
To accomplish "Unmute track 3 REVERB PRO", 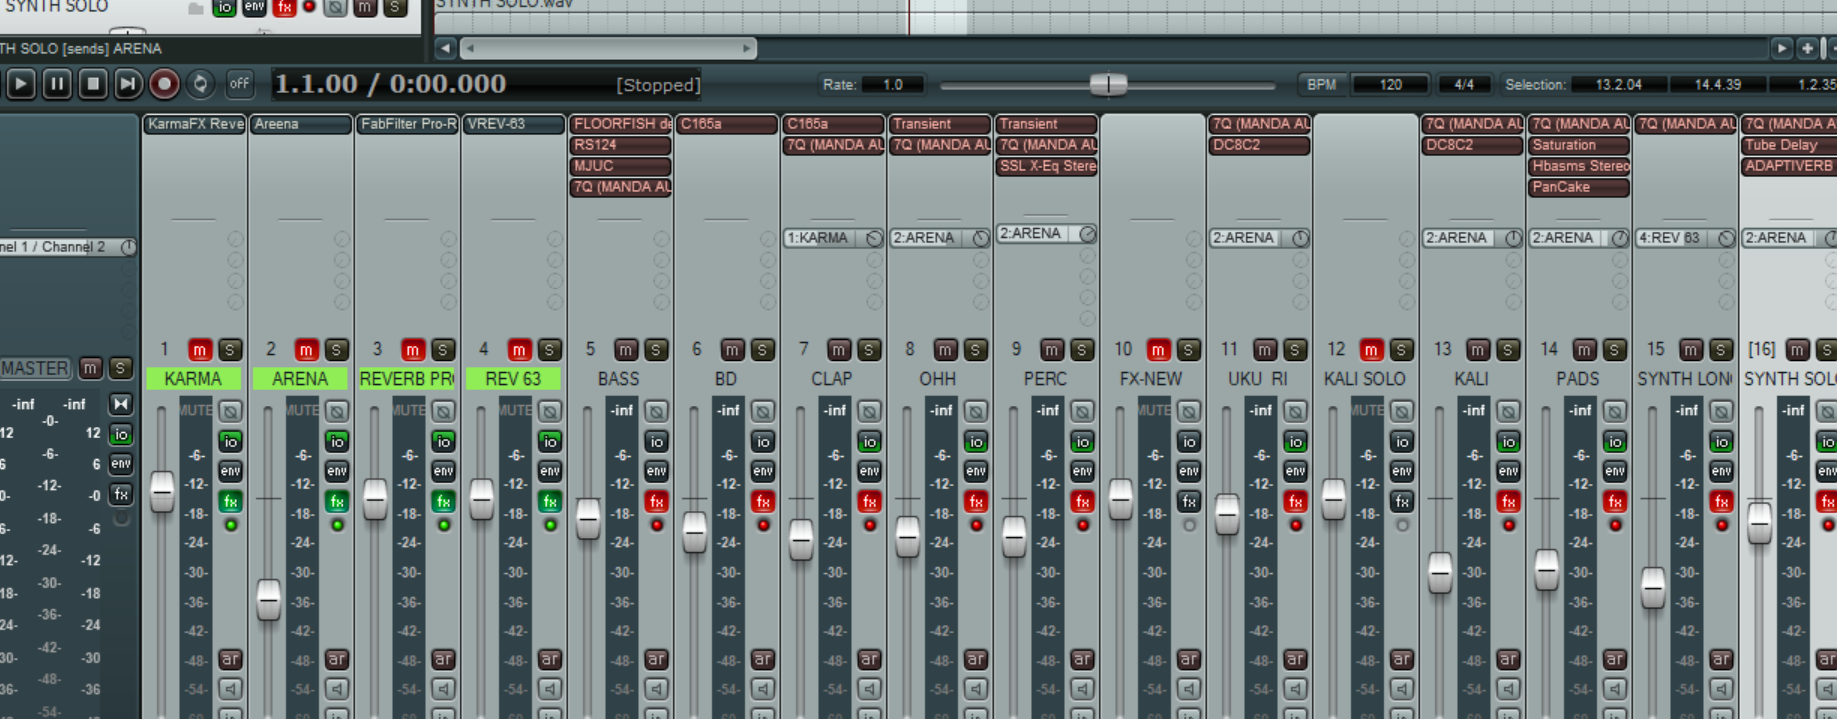I will [413, 350].
